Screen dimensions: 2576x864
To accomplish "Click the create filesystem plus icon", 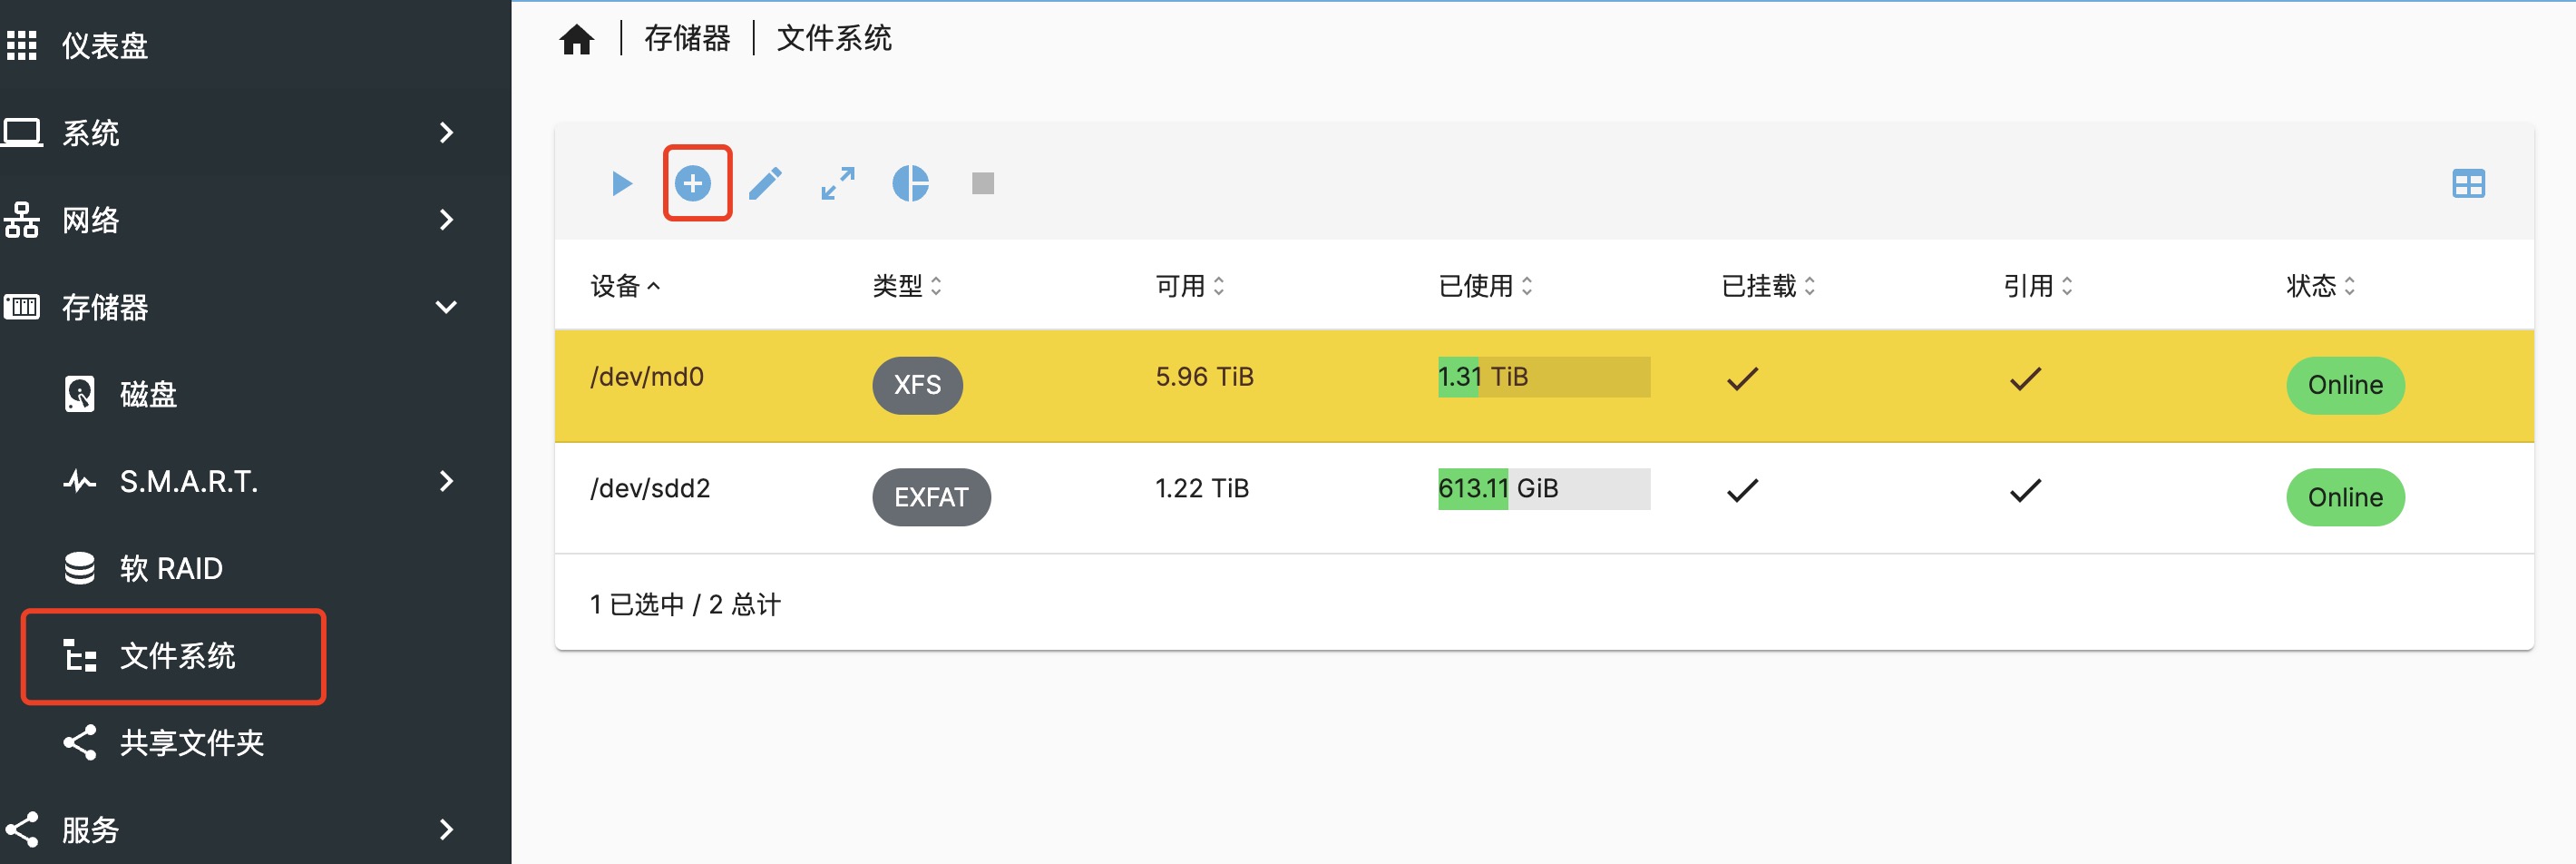I will (693, 184).
